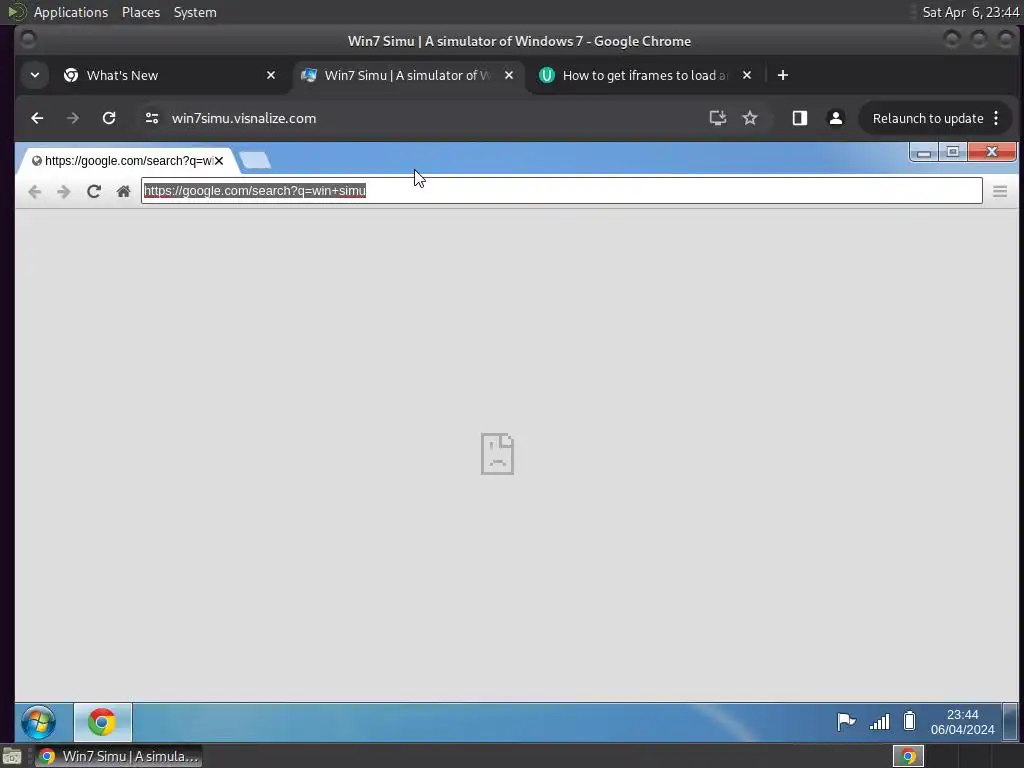Click the install app icon in address bar
The height and width of the screenshot is (768, 1024).
(718, 118)
